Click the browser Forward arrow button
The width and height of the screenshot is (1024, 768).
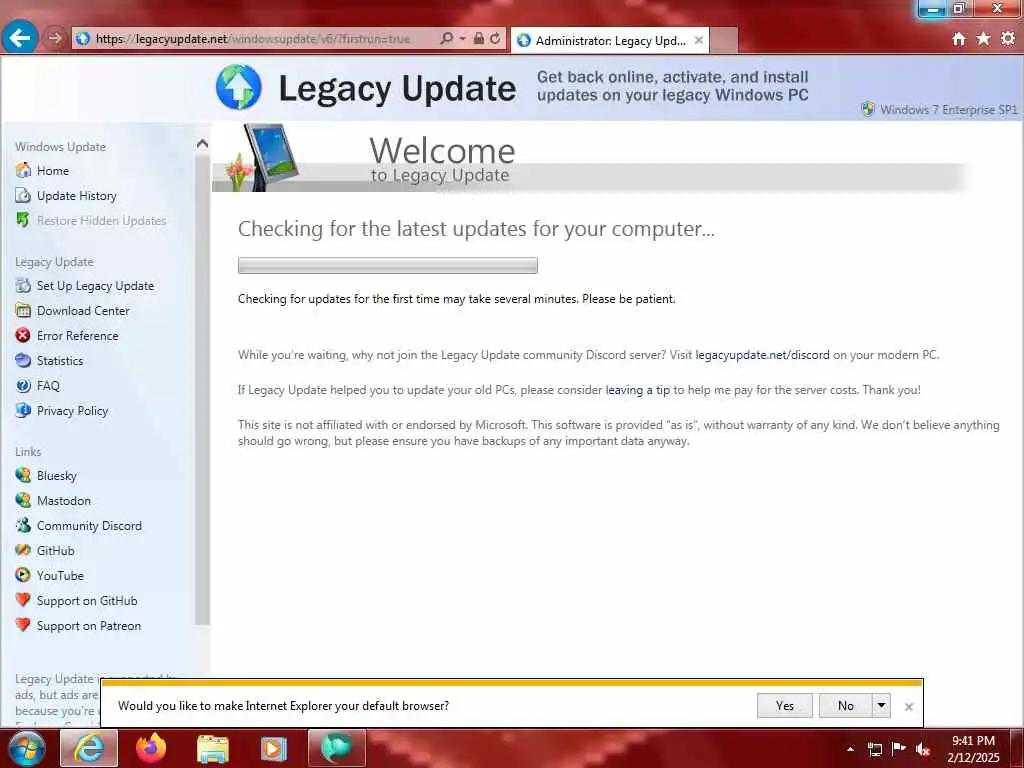(x=55, y=38)
